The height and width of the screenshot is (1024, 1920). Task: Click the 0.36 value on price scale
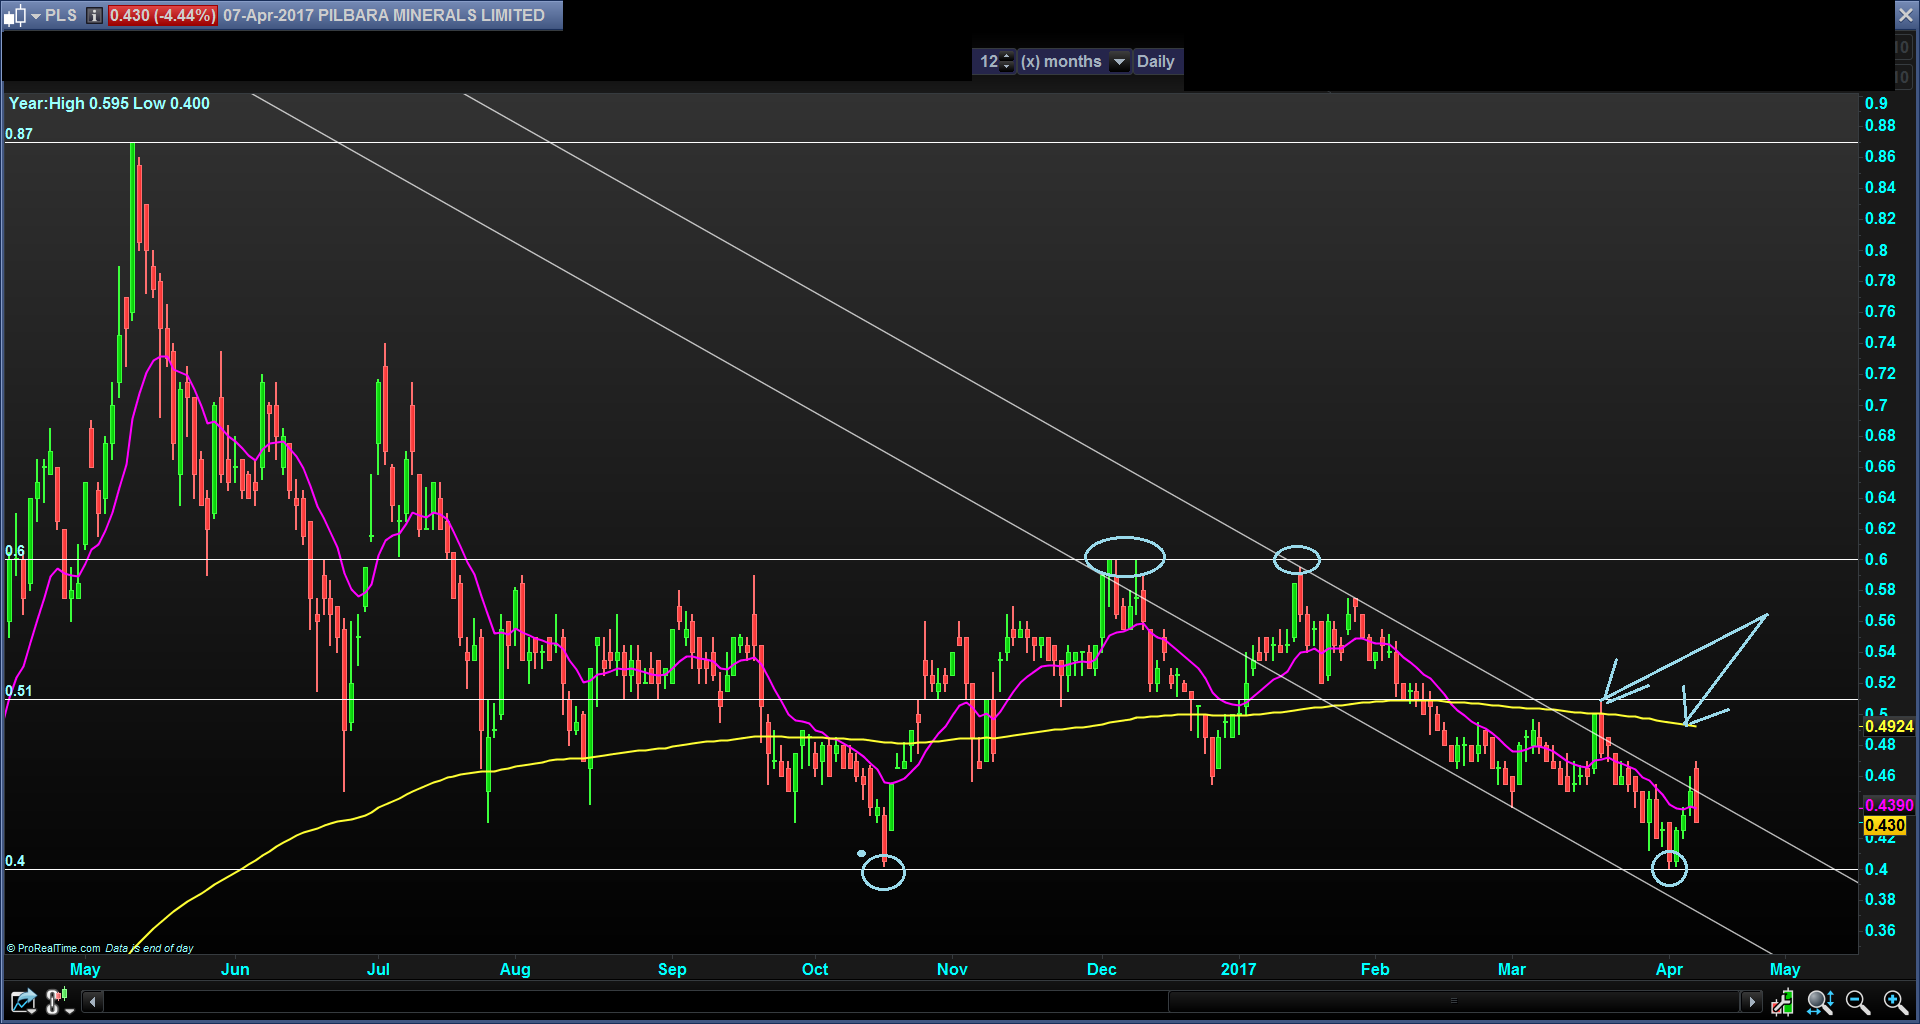click(1880, 930)
